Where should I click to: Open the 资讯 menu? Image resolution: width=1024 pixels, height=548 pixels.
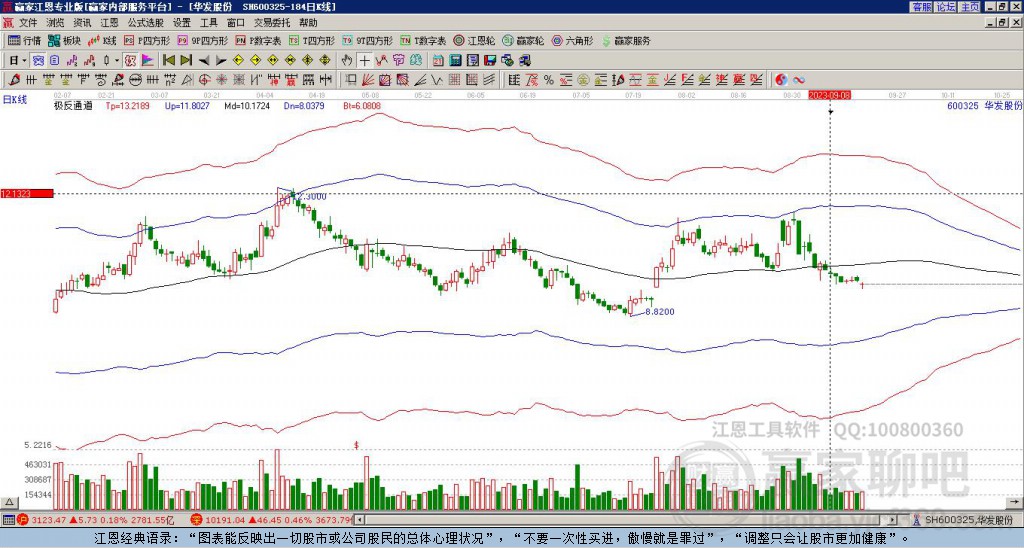(82, 23)
